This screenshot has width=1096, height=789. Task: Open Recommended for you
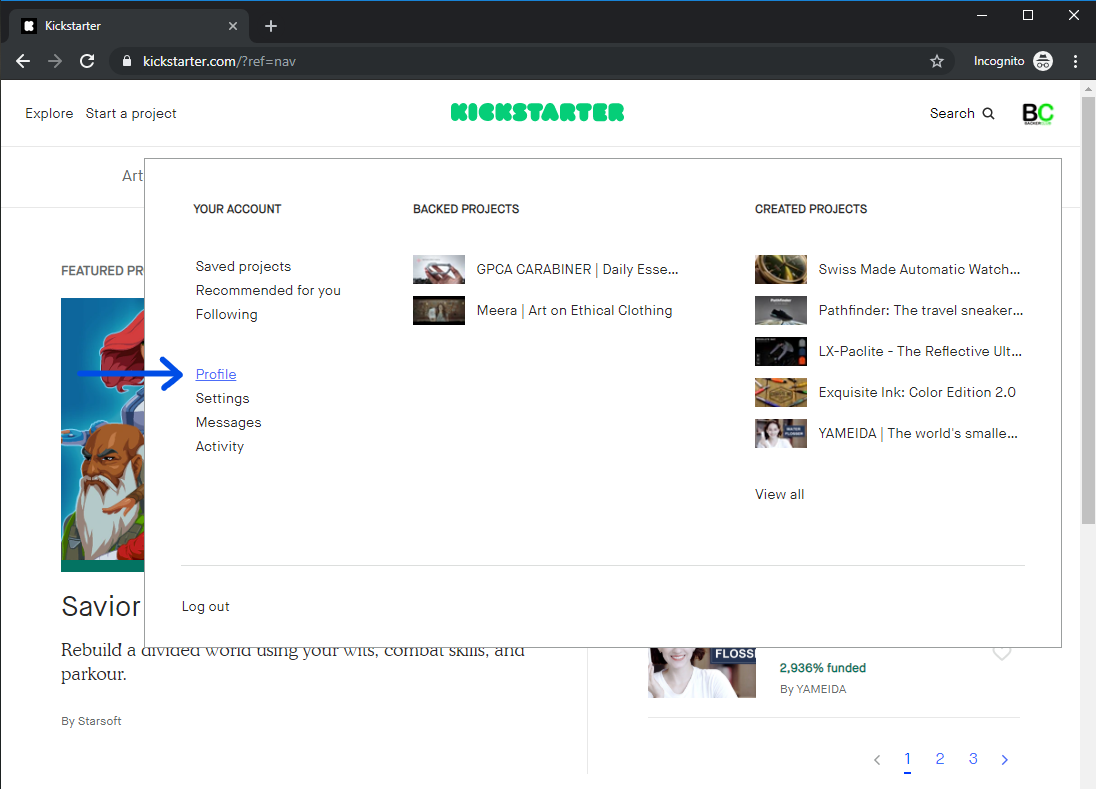(x=268, y=290)
